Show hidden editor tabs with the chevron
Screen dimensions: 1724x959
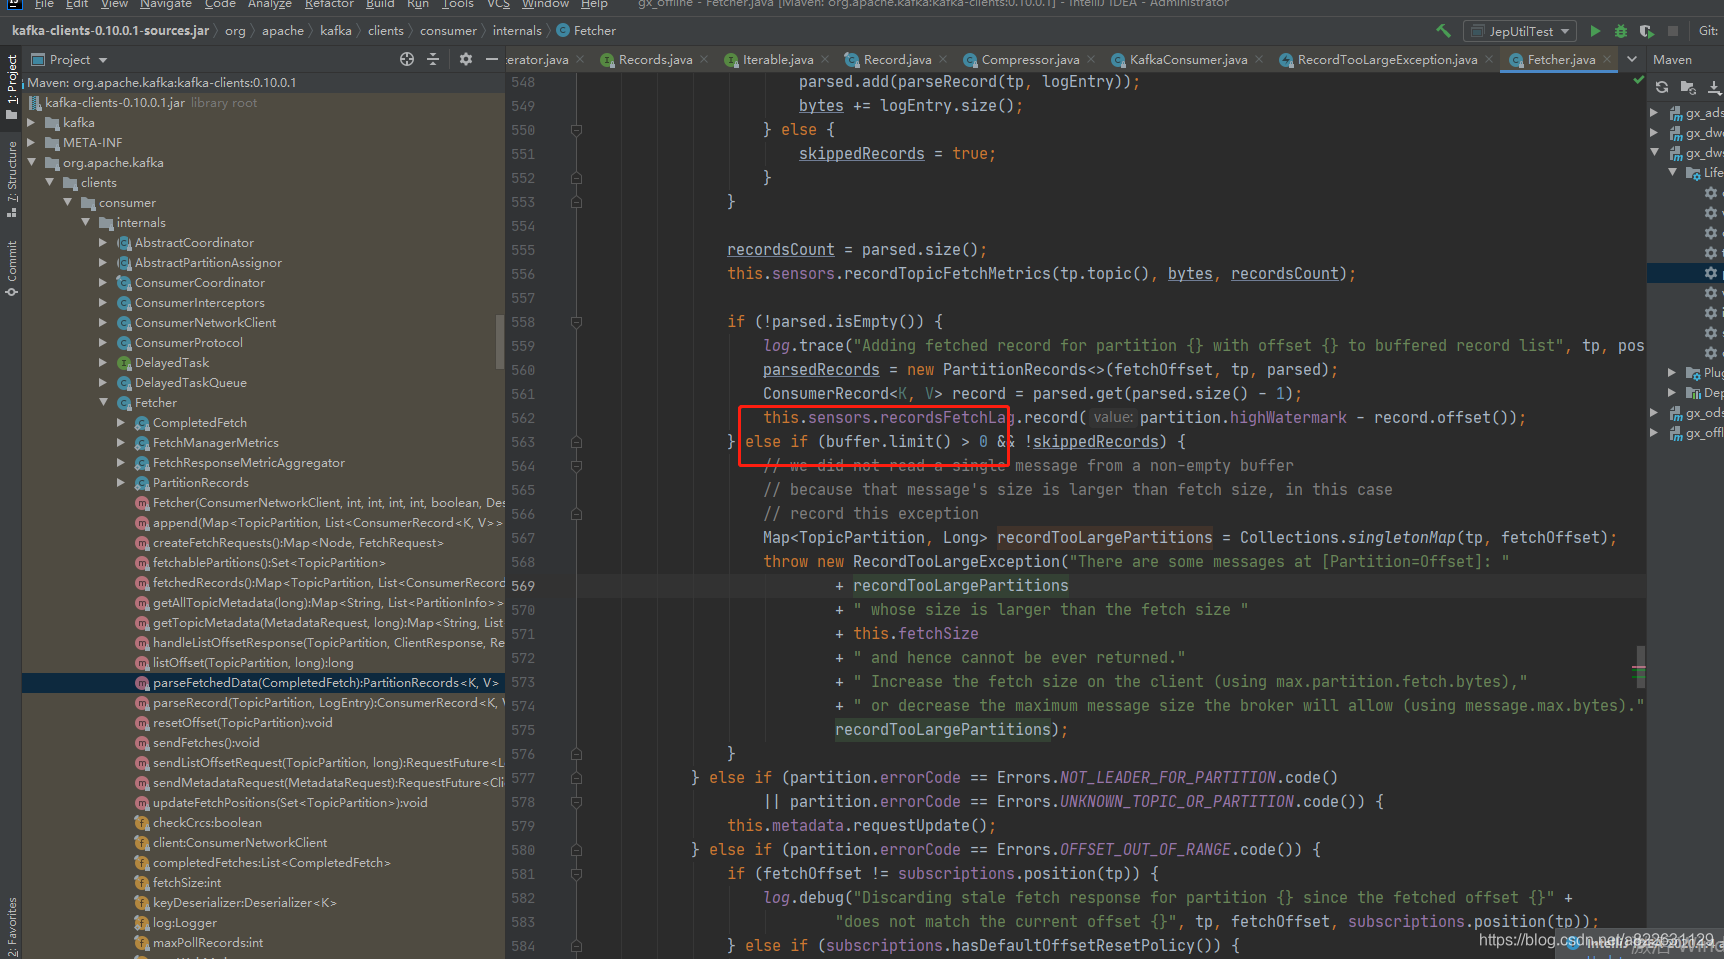1632,60
